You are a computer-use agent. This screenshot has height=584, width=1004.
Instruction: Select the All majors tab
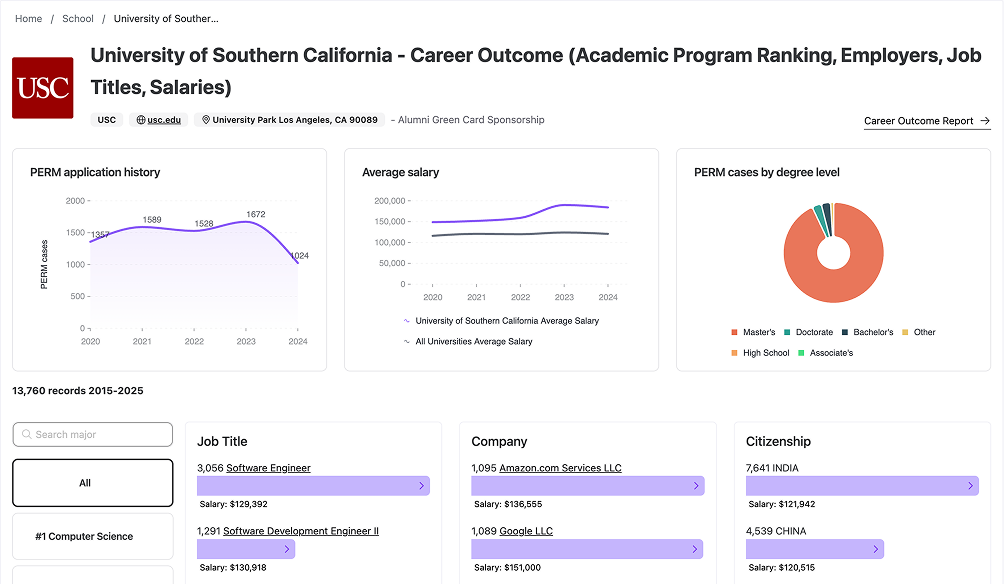coord(92,483)
